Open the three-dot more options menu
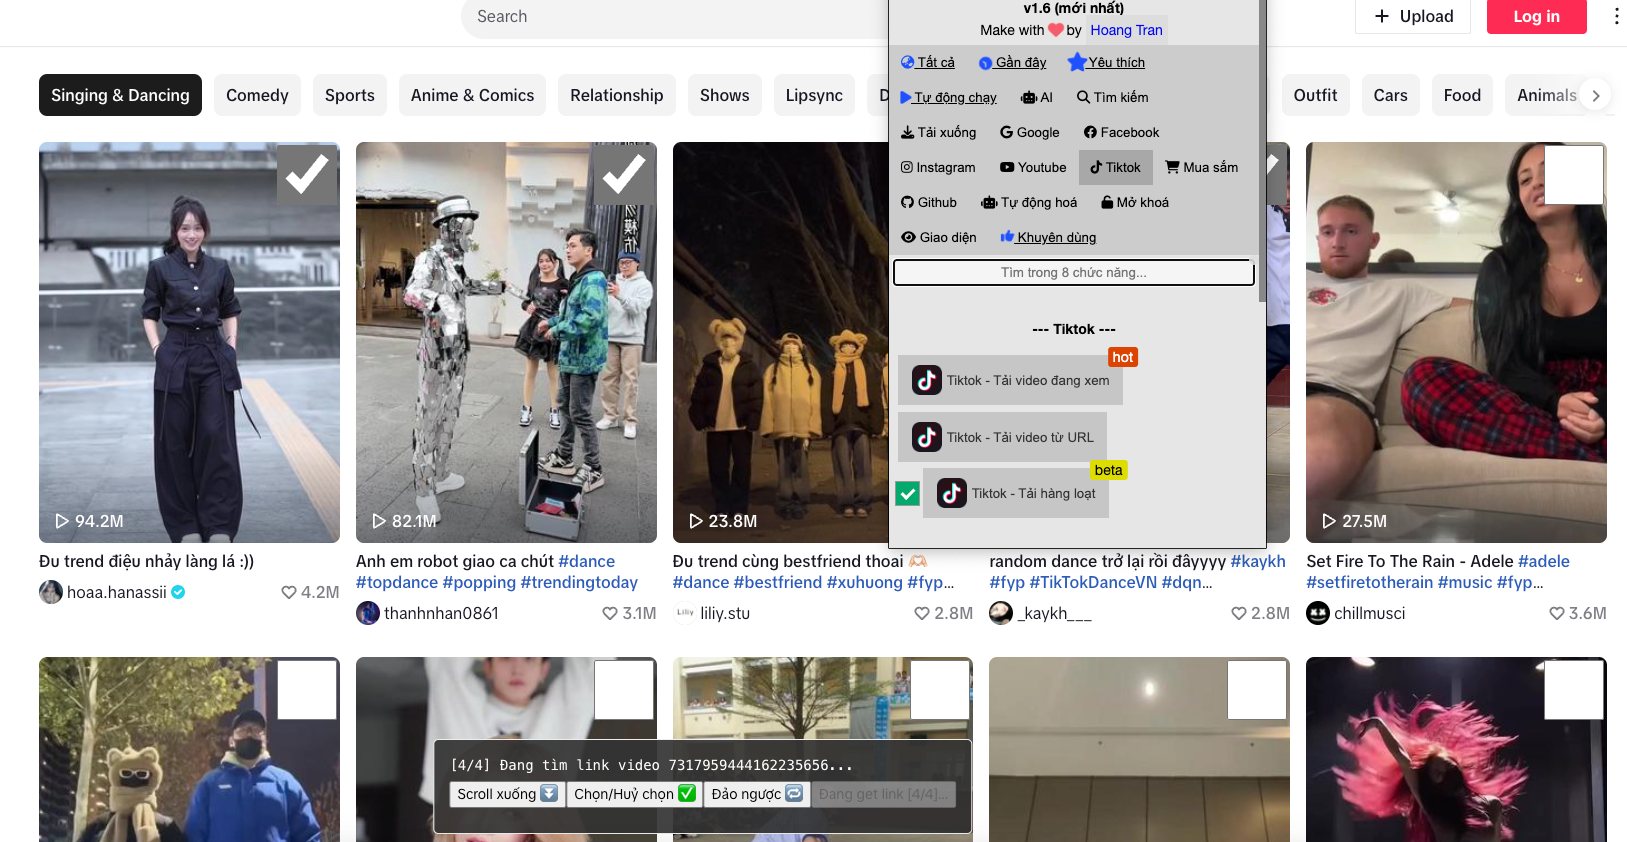 (1616, 16)
